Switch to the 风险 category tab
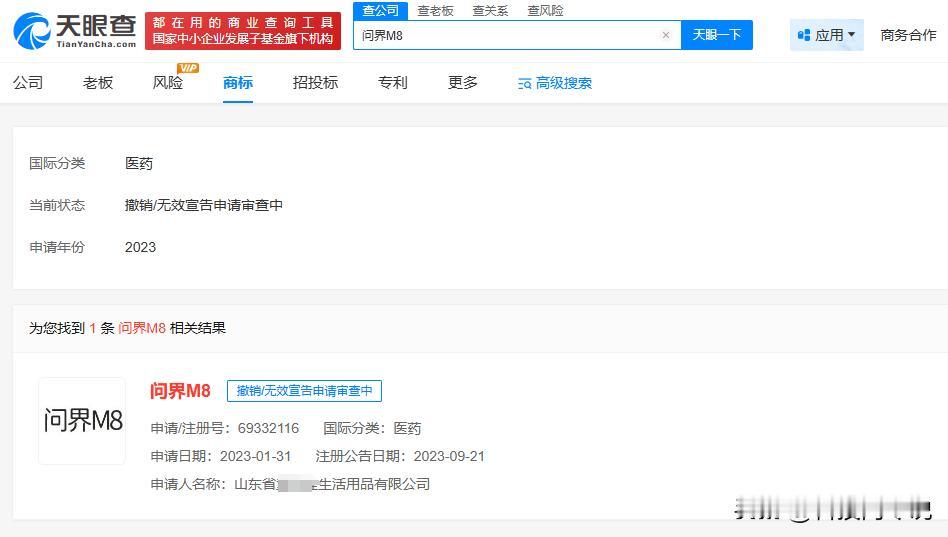Screen dimensions: 948x537 (x=167, y=82)
